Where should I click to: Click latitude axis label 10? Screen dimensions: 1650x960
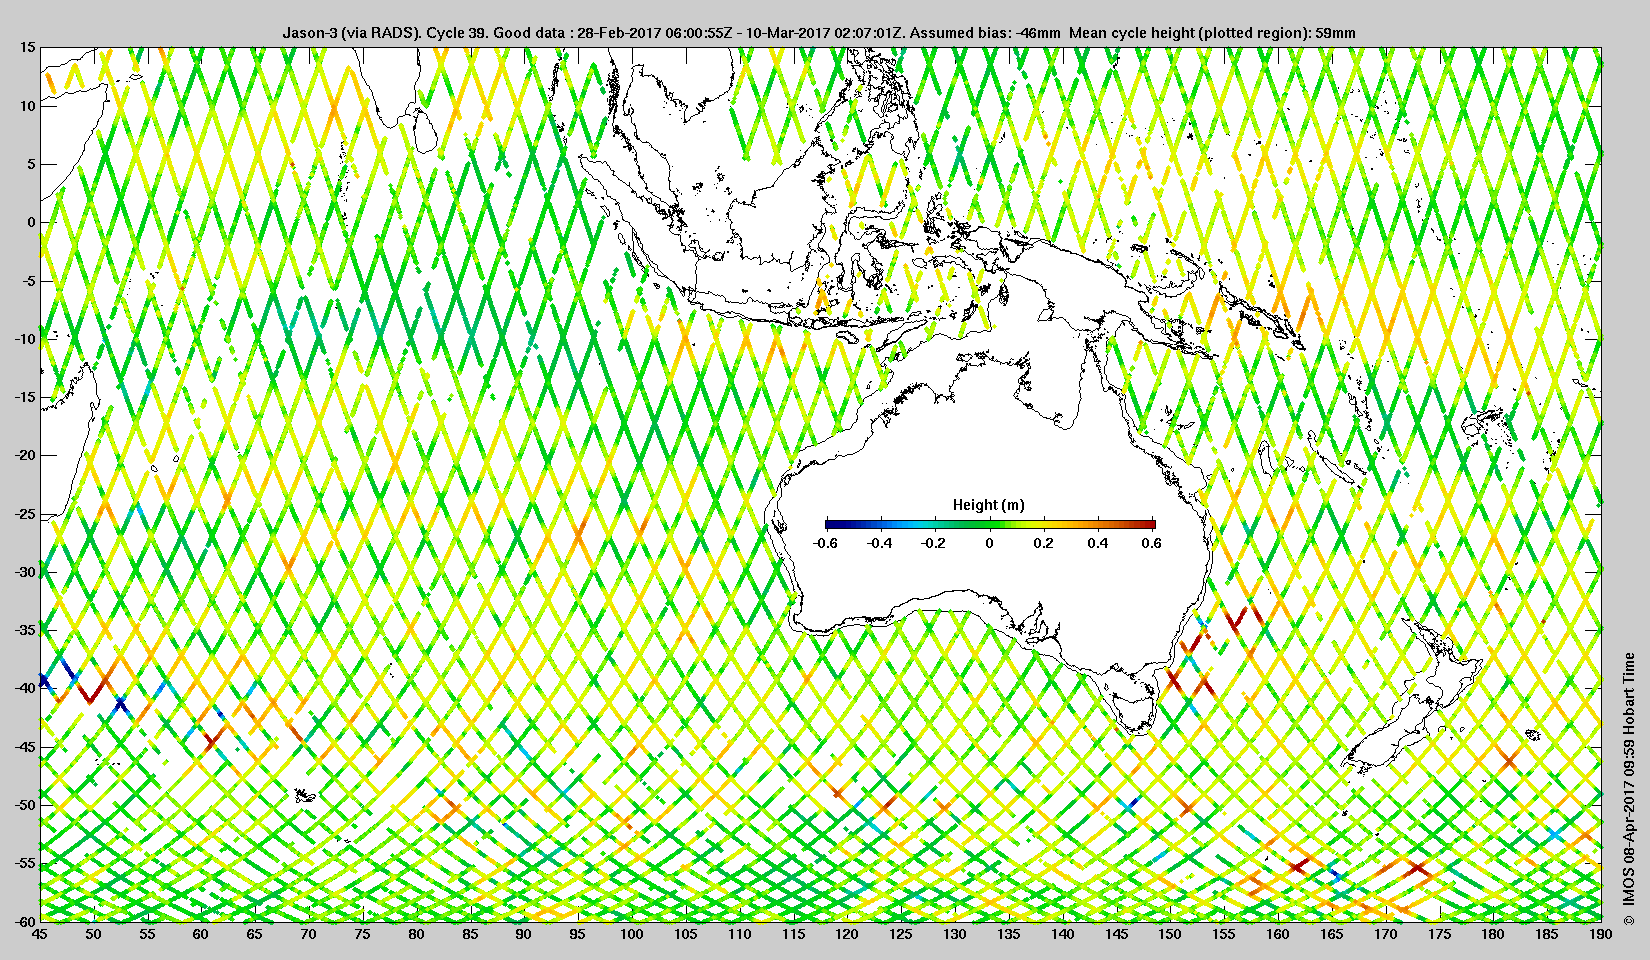pyautogui.click(x=27, y=106)
